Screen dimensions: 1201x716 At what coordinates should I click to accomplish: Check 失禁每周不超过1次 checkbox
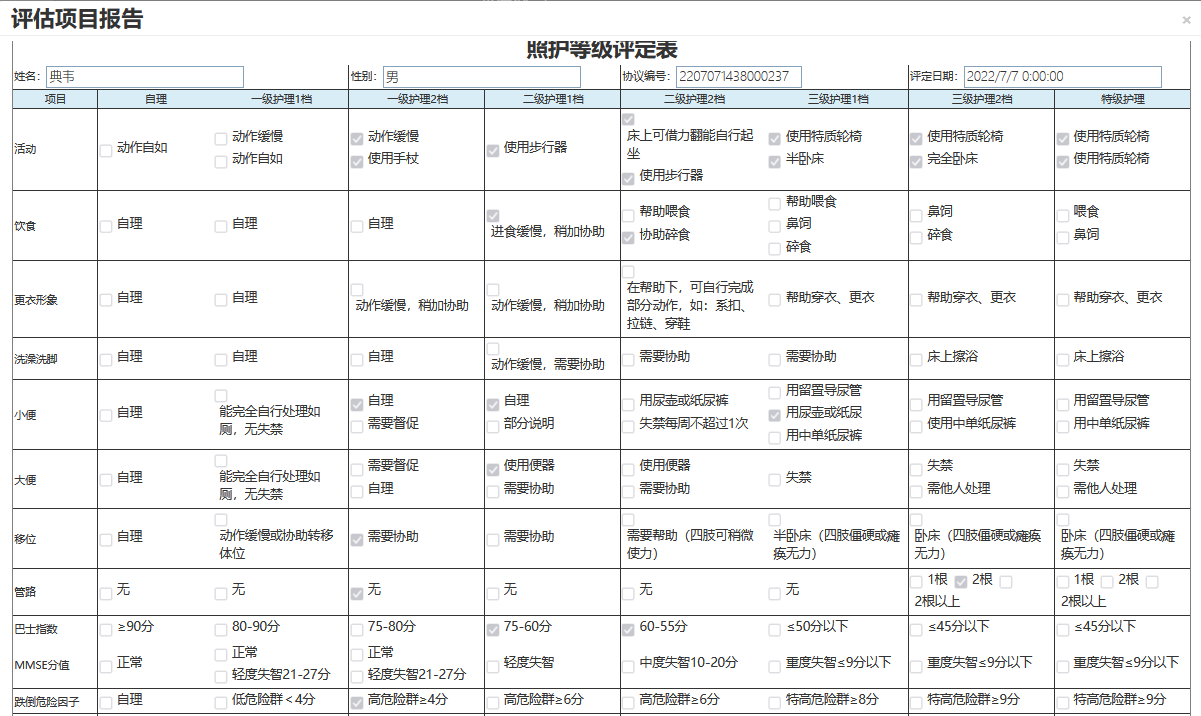(x=628, y=426)
